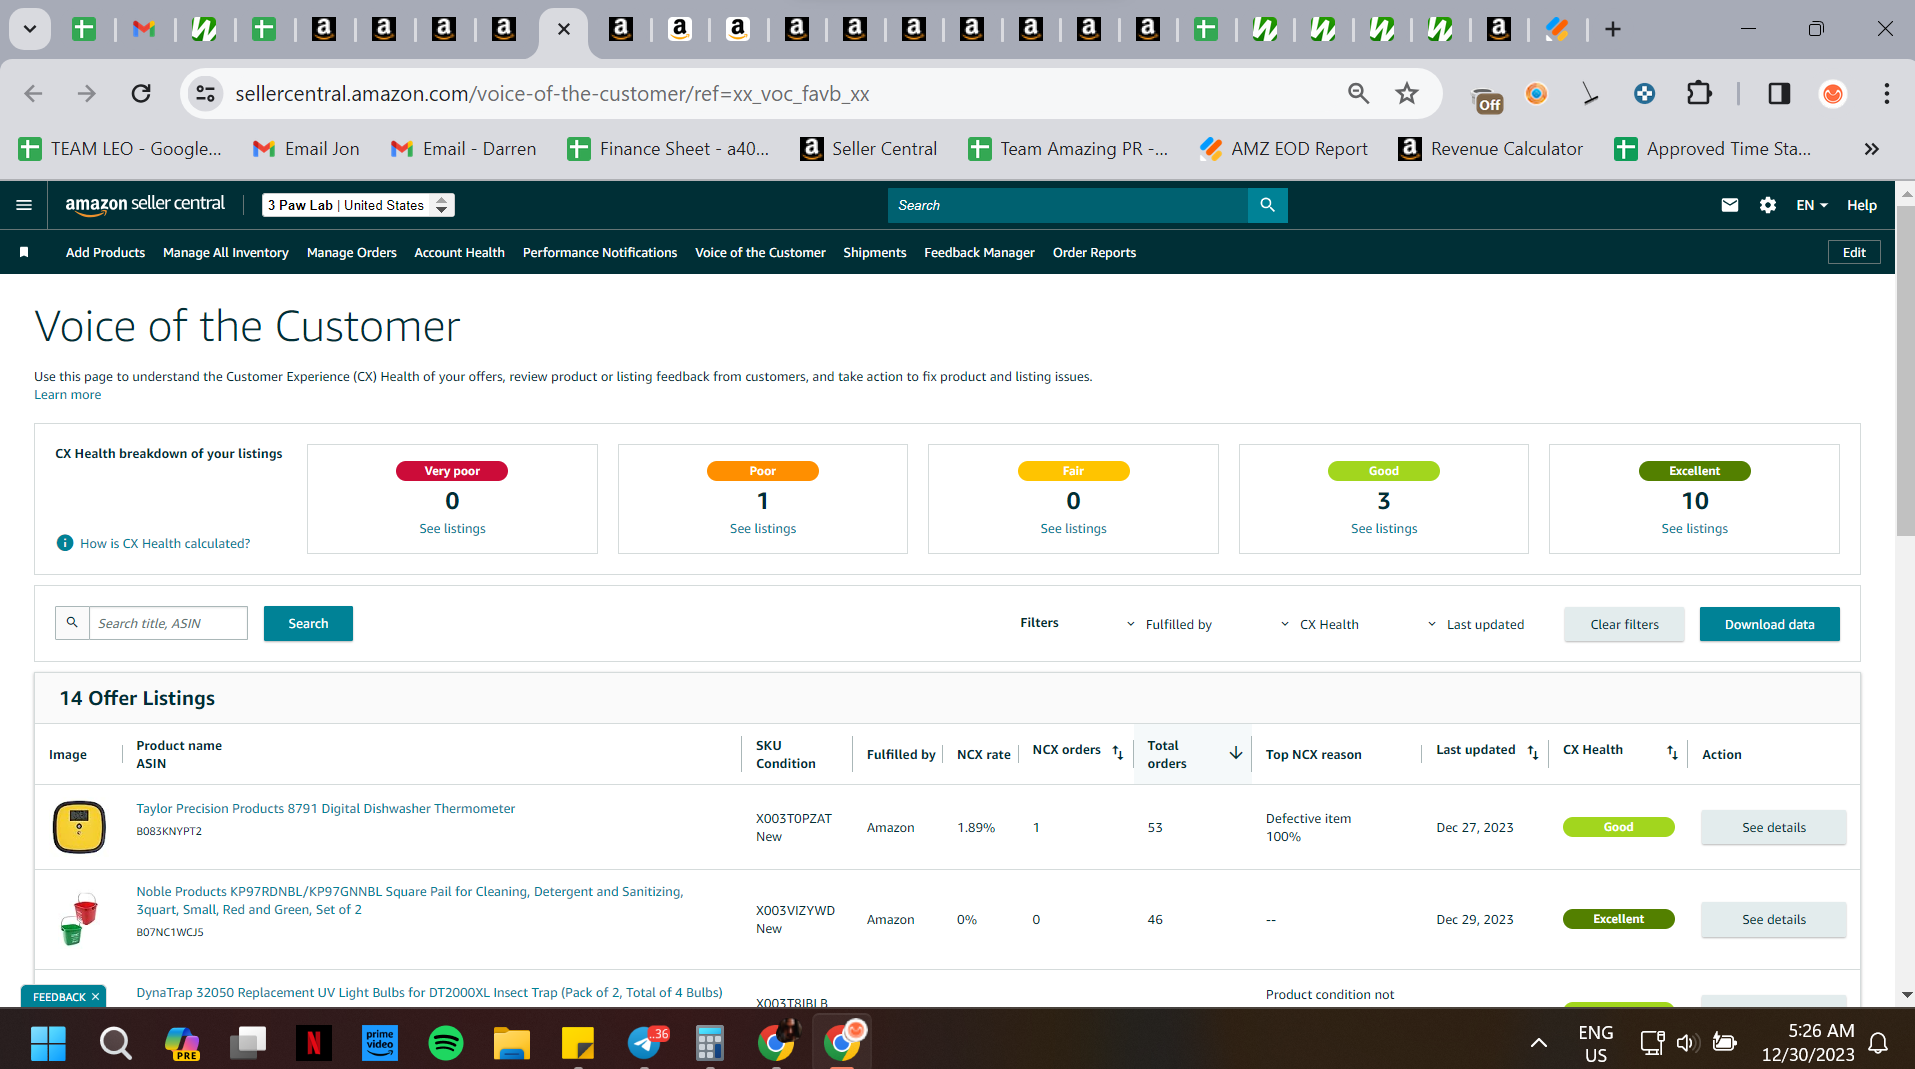The width and height of the screenshot is (1915, 1069).
Task: Click the browser zoom magnifier icon in address bar
Action: 1358,94
